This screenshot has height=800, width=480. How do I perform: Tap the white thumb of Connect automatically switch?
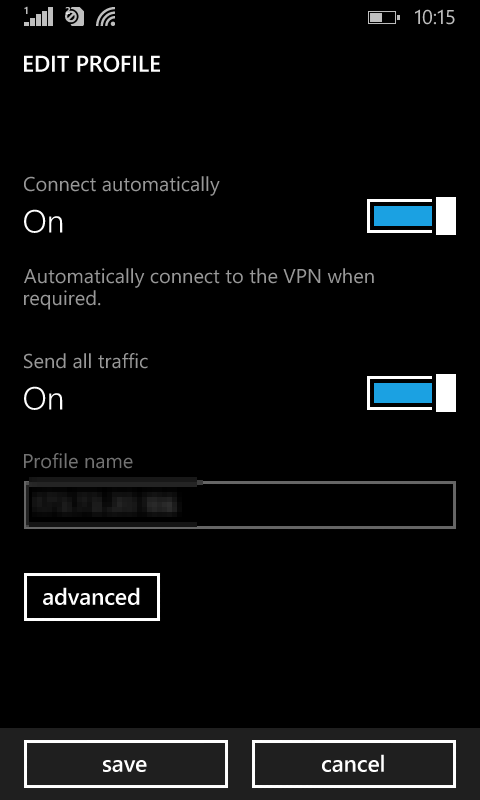446,216
